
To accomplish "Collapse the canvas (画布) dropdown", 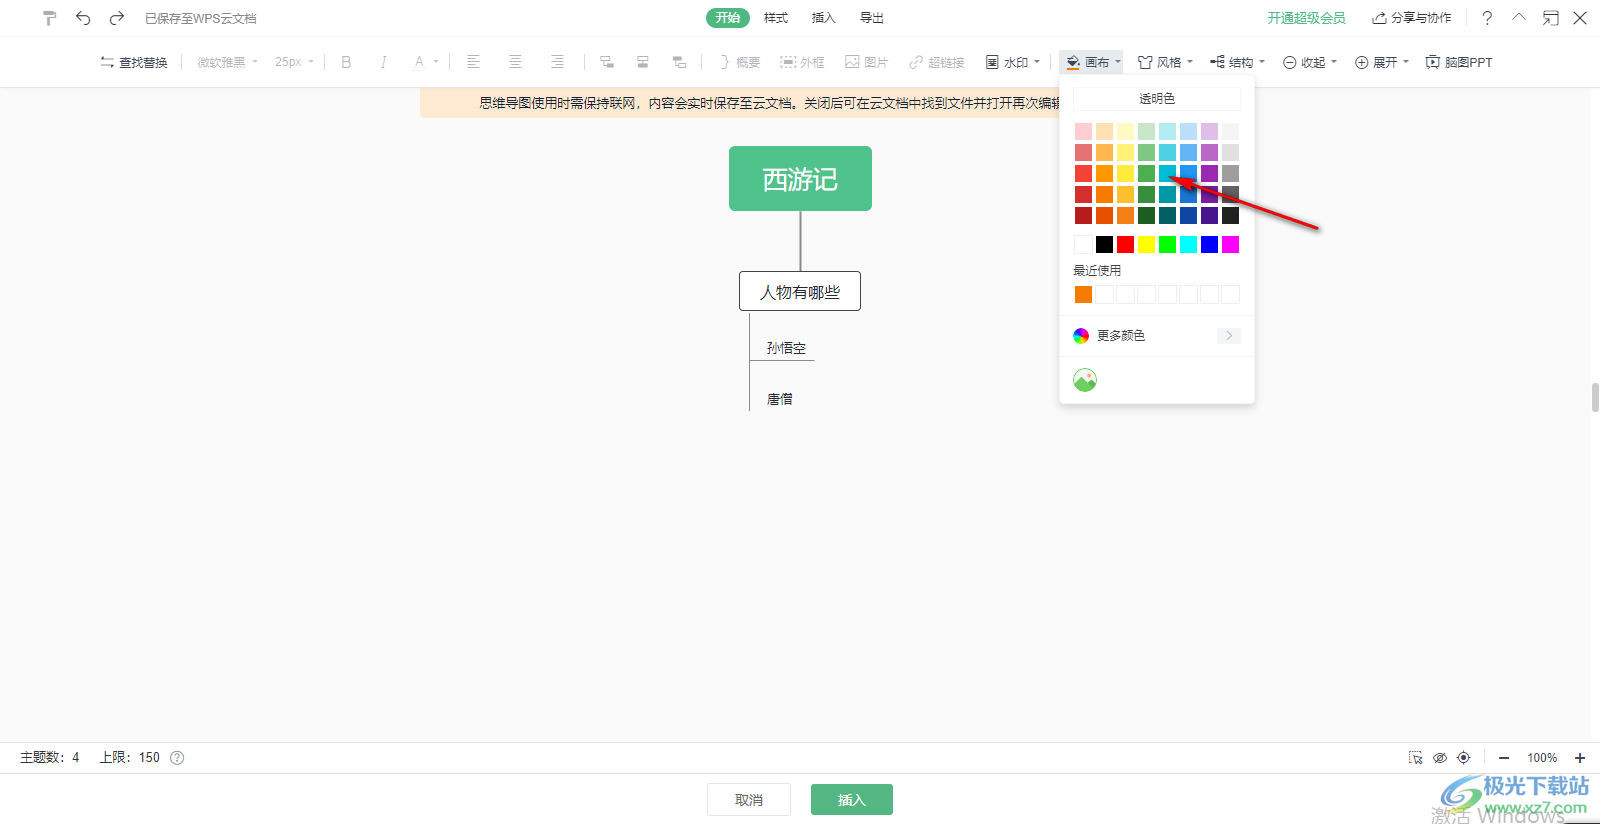I will [1092, 62].
